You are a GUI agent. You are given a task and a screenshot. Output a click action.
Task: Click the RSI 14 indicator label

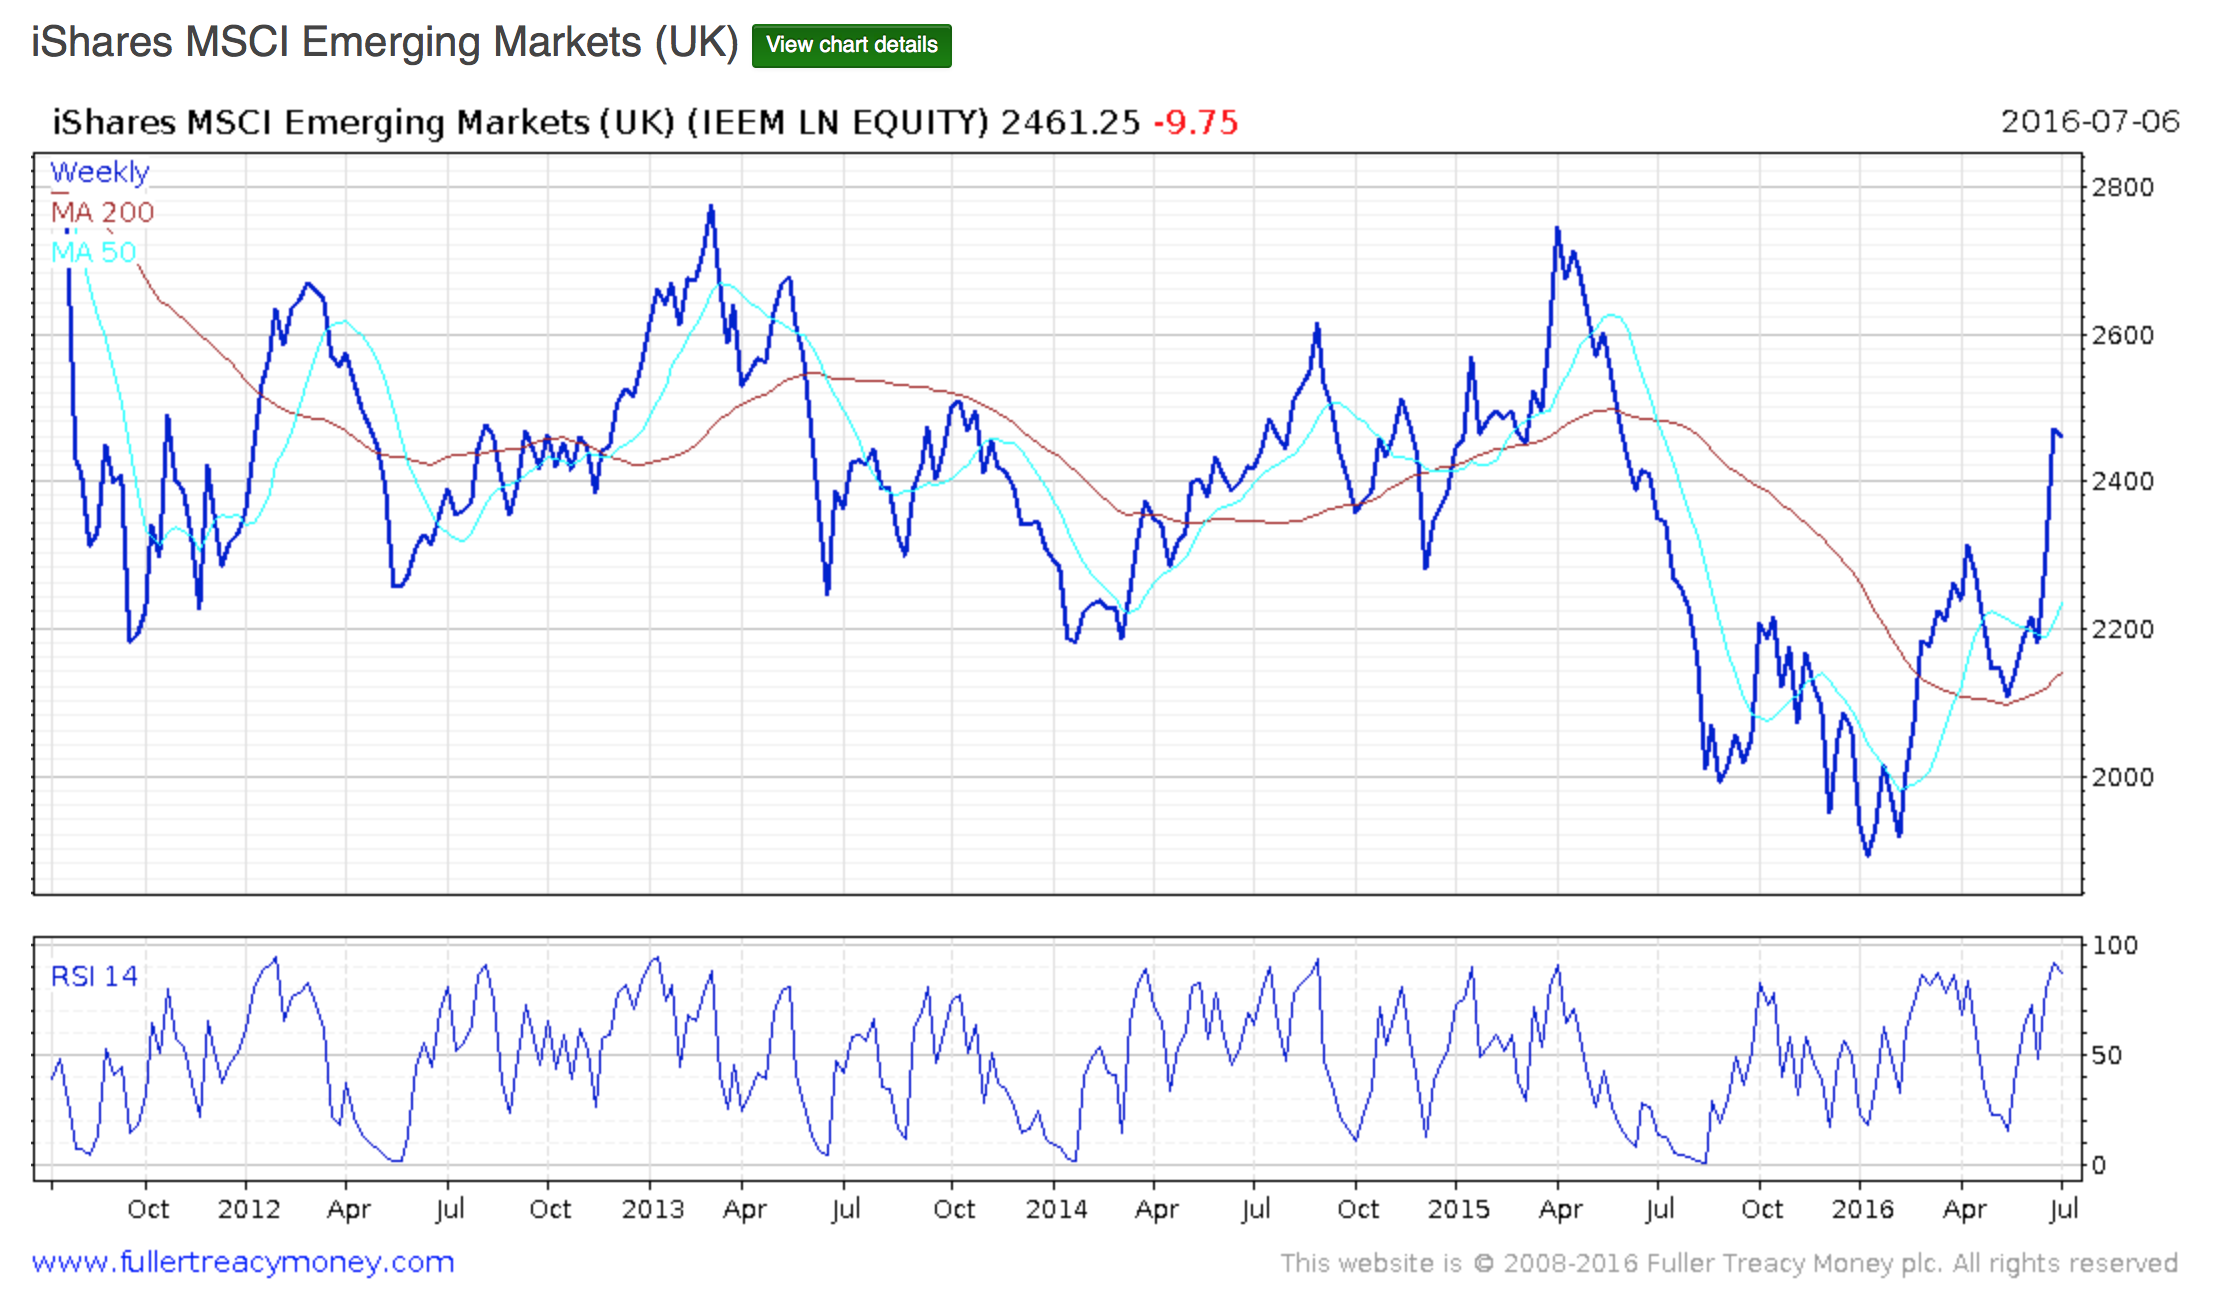click(x=94, y=976)
